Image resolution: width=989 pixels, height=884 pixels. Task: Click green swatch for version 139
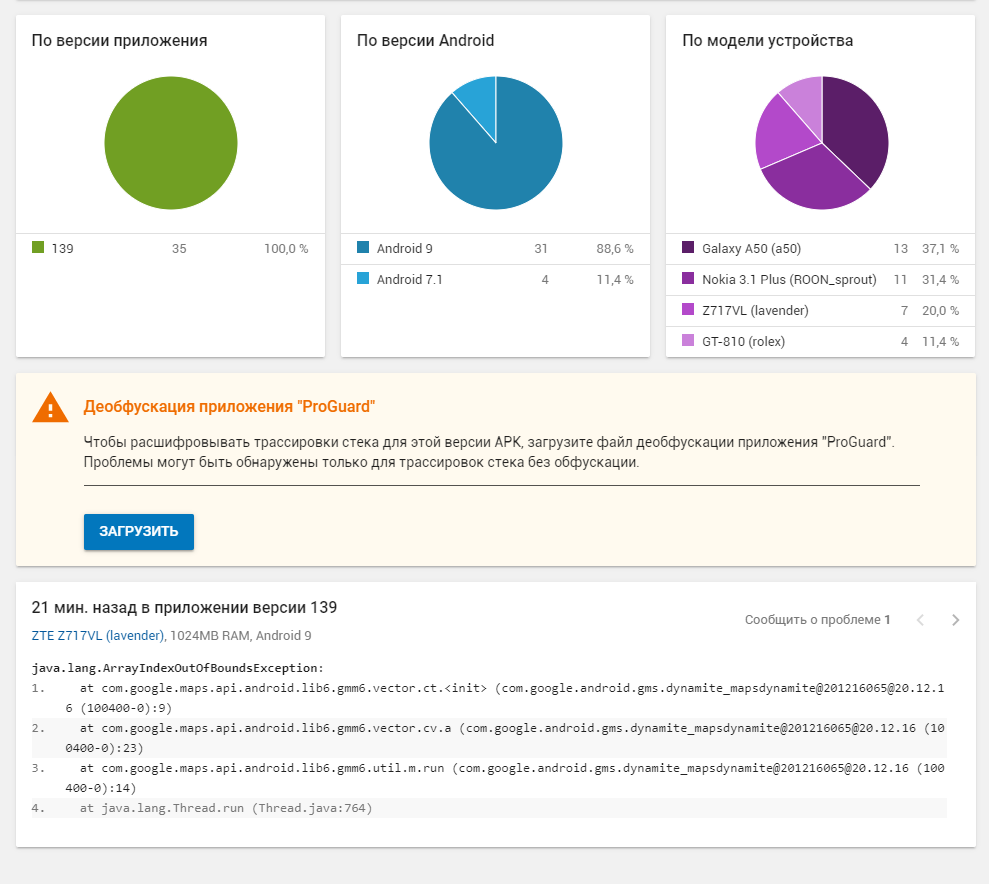coord(38,248)
